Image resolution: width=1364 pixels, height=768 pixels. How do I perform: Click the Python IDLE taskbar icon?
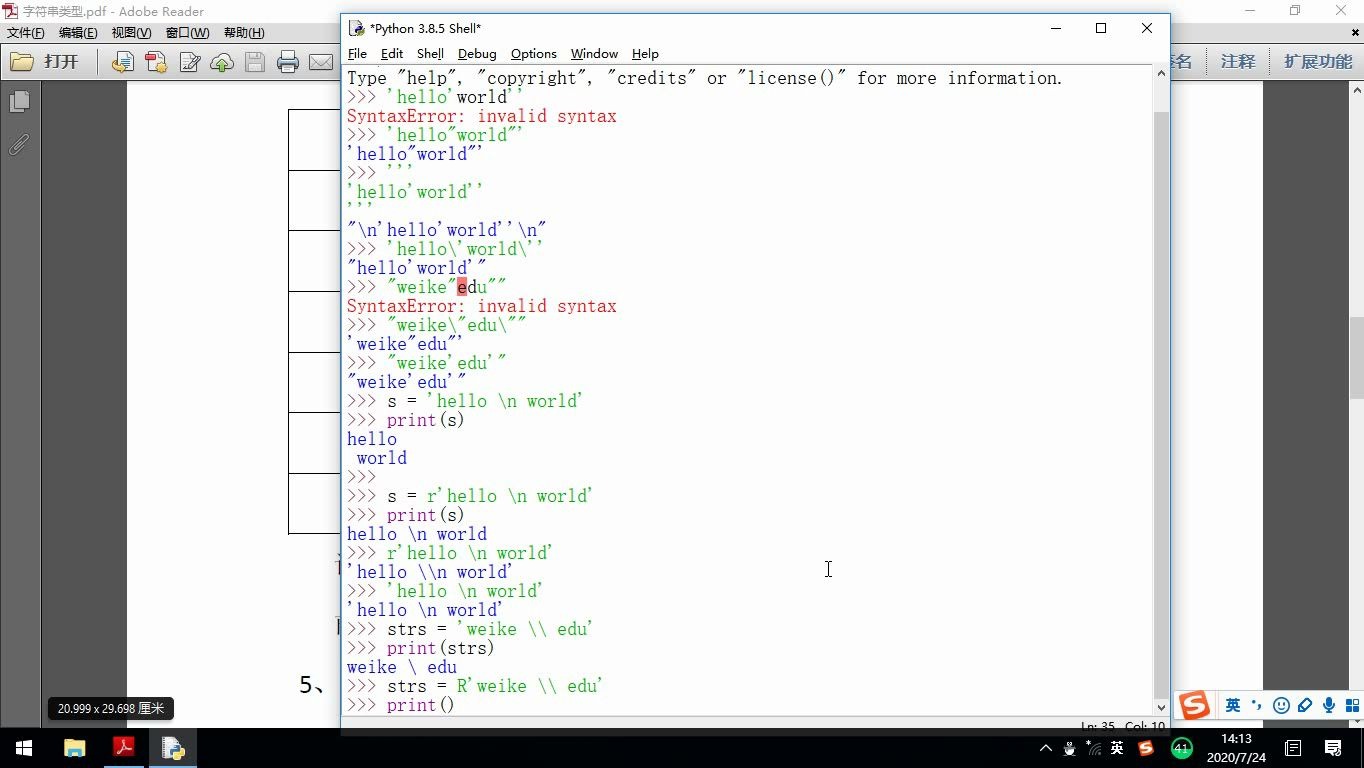[173, 747]
